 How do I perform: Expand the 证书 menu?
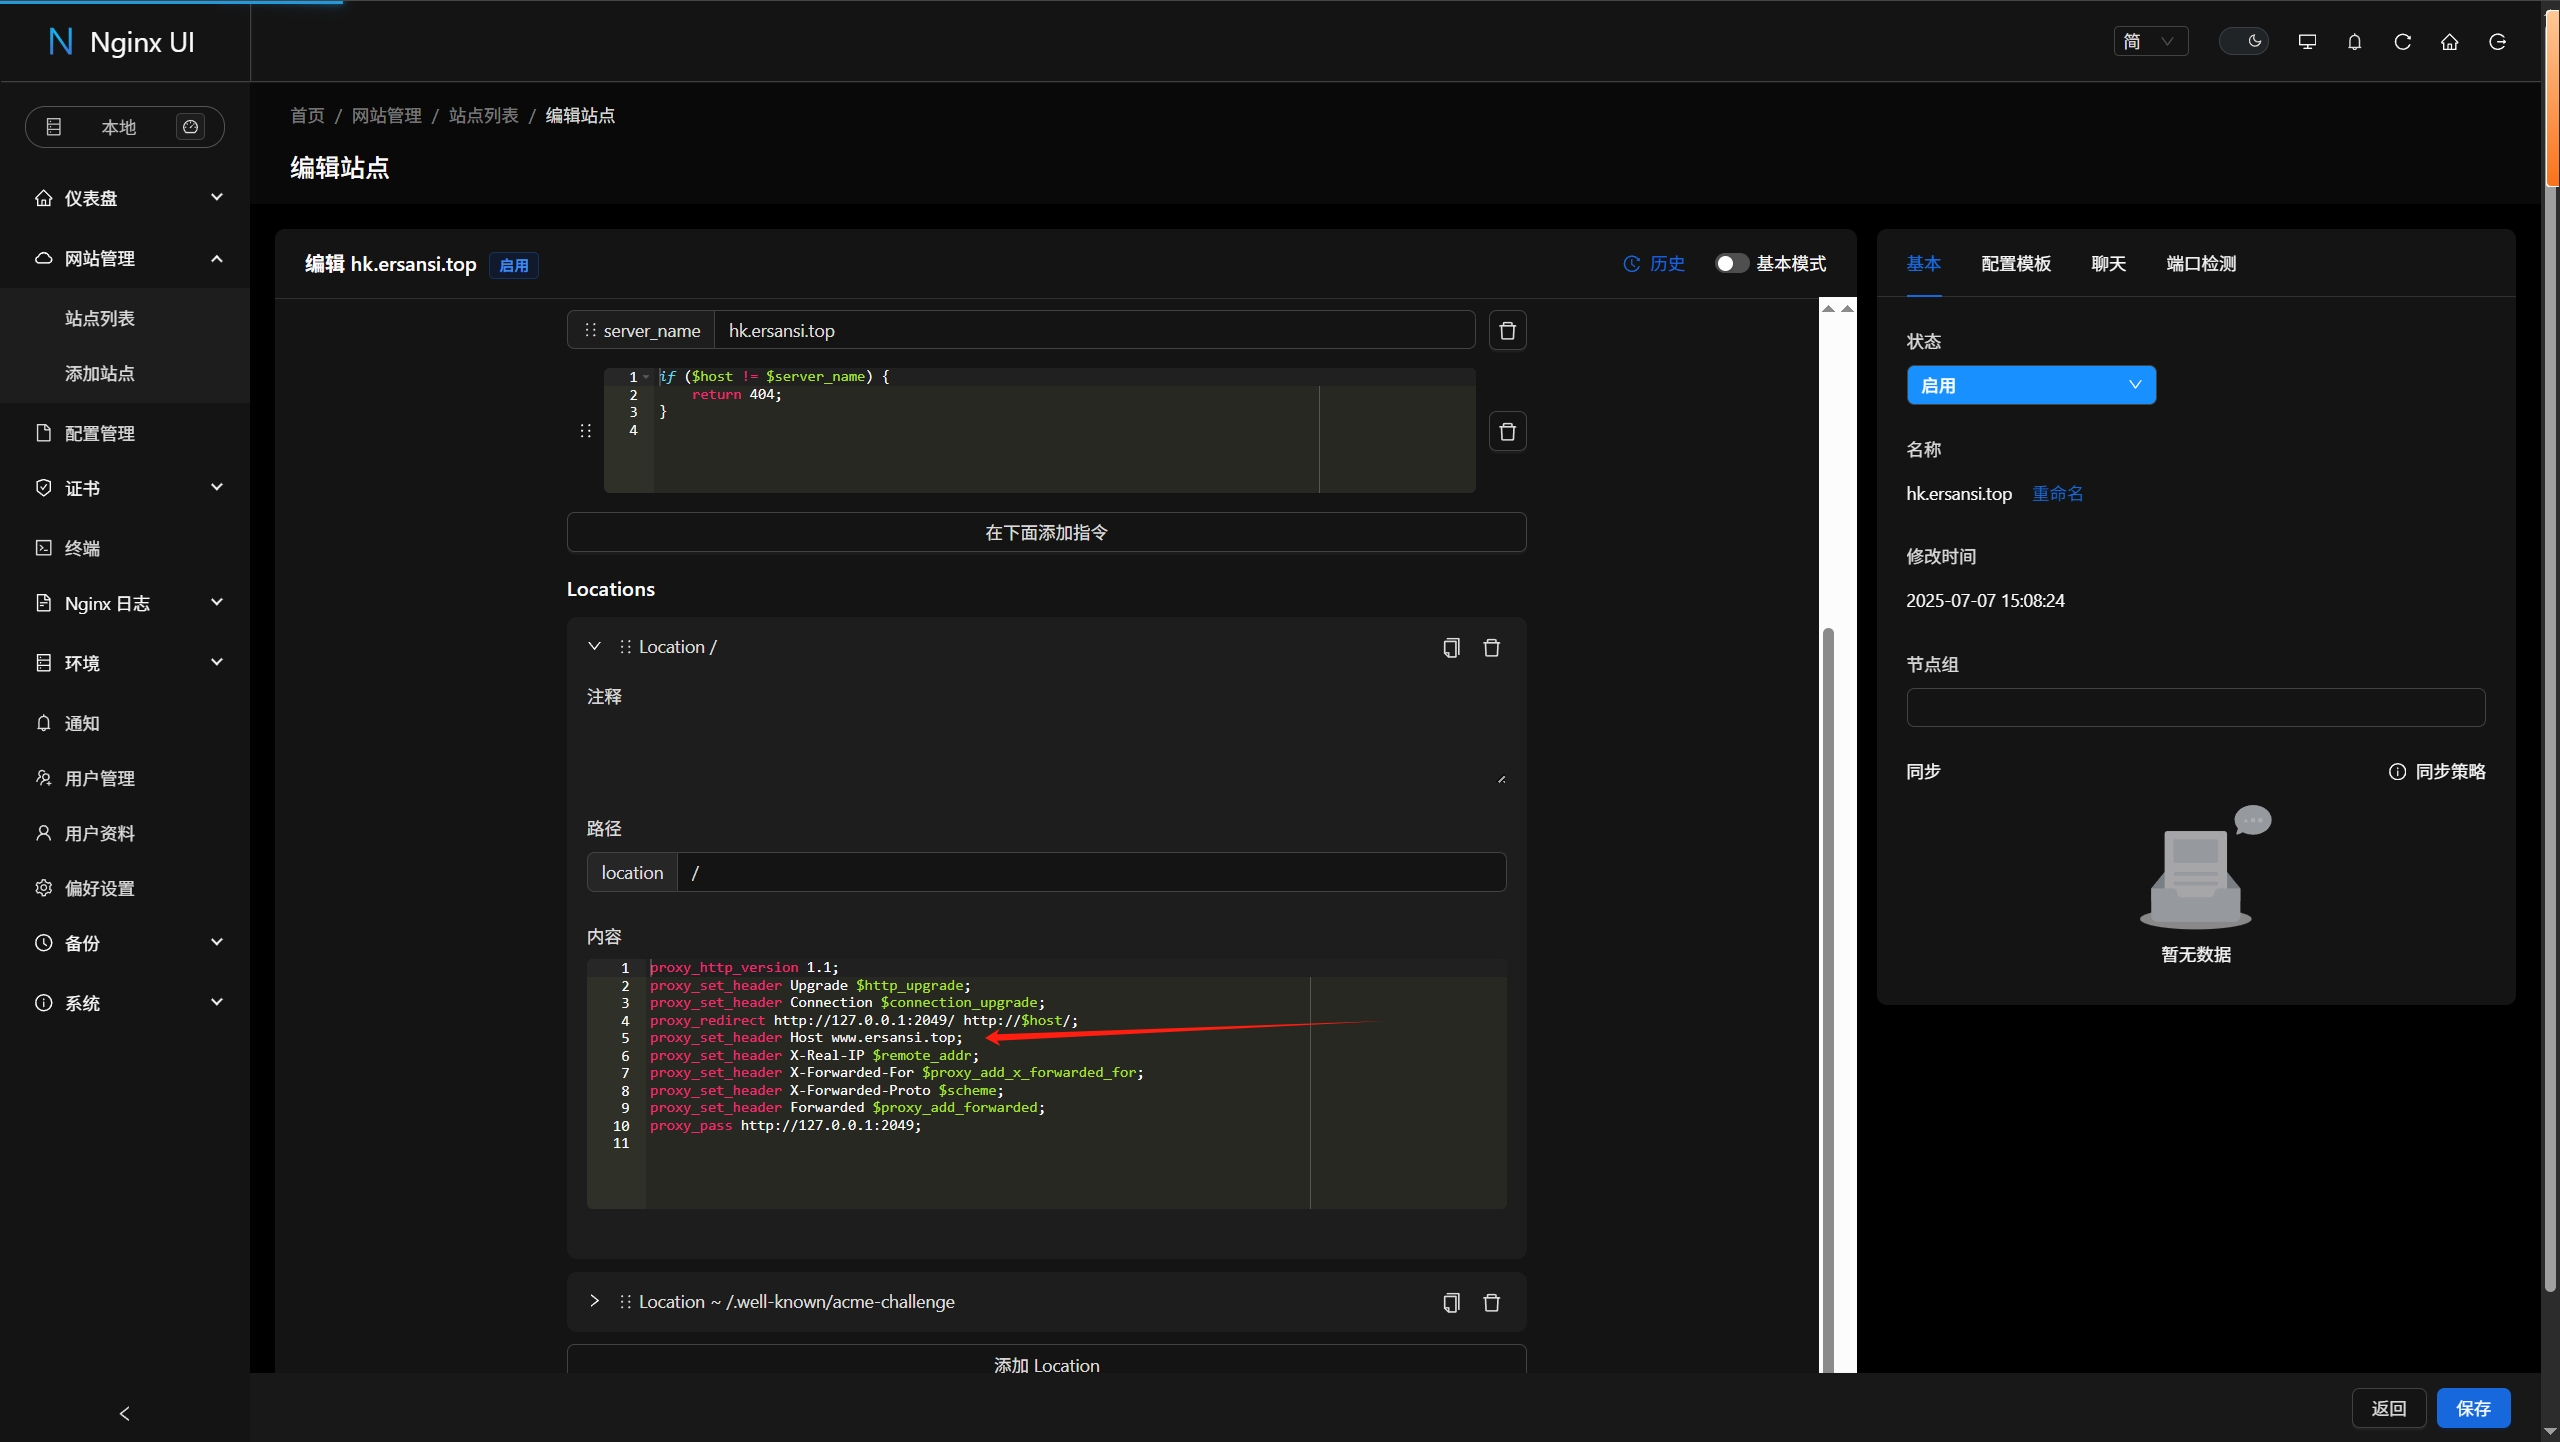click(125, 488)
